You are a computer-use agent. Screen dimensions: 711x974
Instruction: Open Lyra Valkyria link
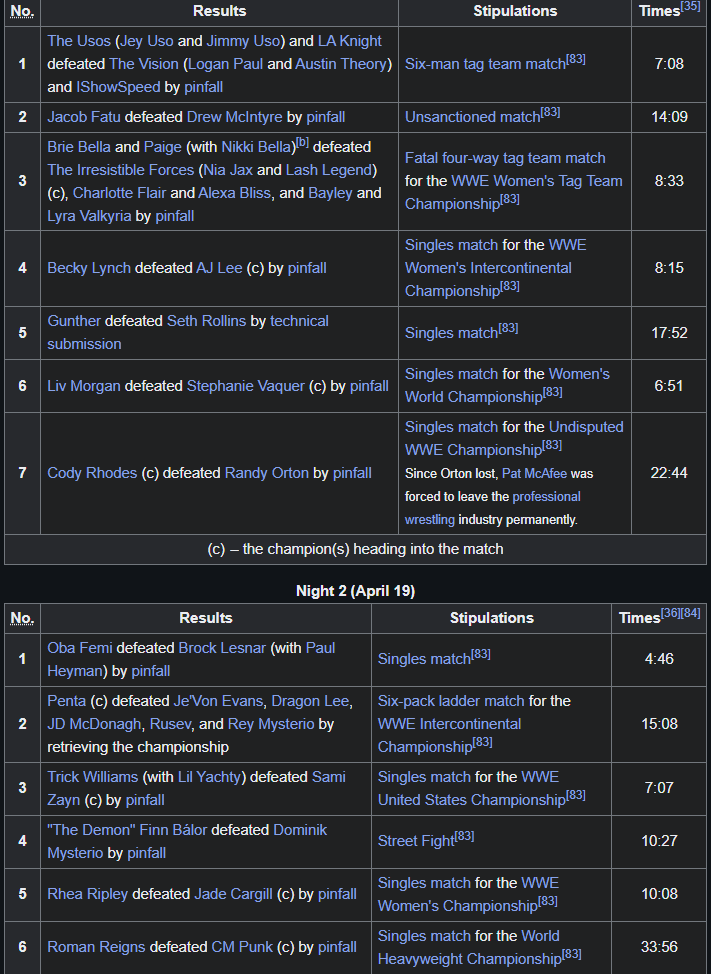tap(89, 216)
